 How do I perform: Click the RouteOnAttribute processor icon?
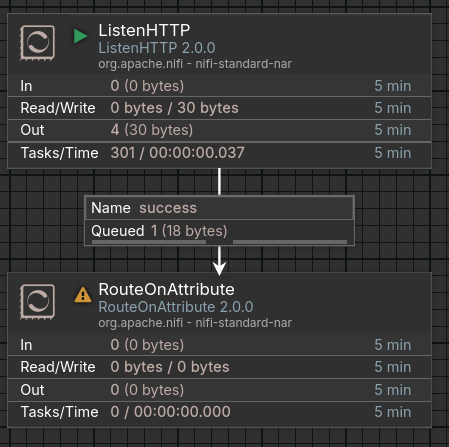[37, 302]
